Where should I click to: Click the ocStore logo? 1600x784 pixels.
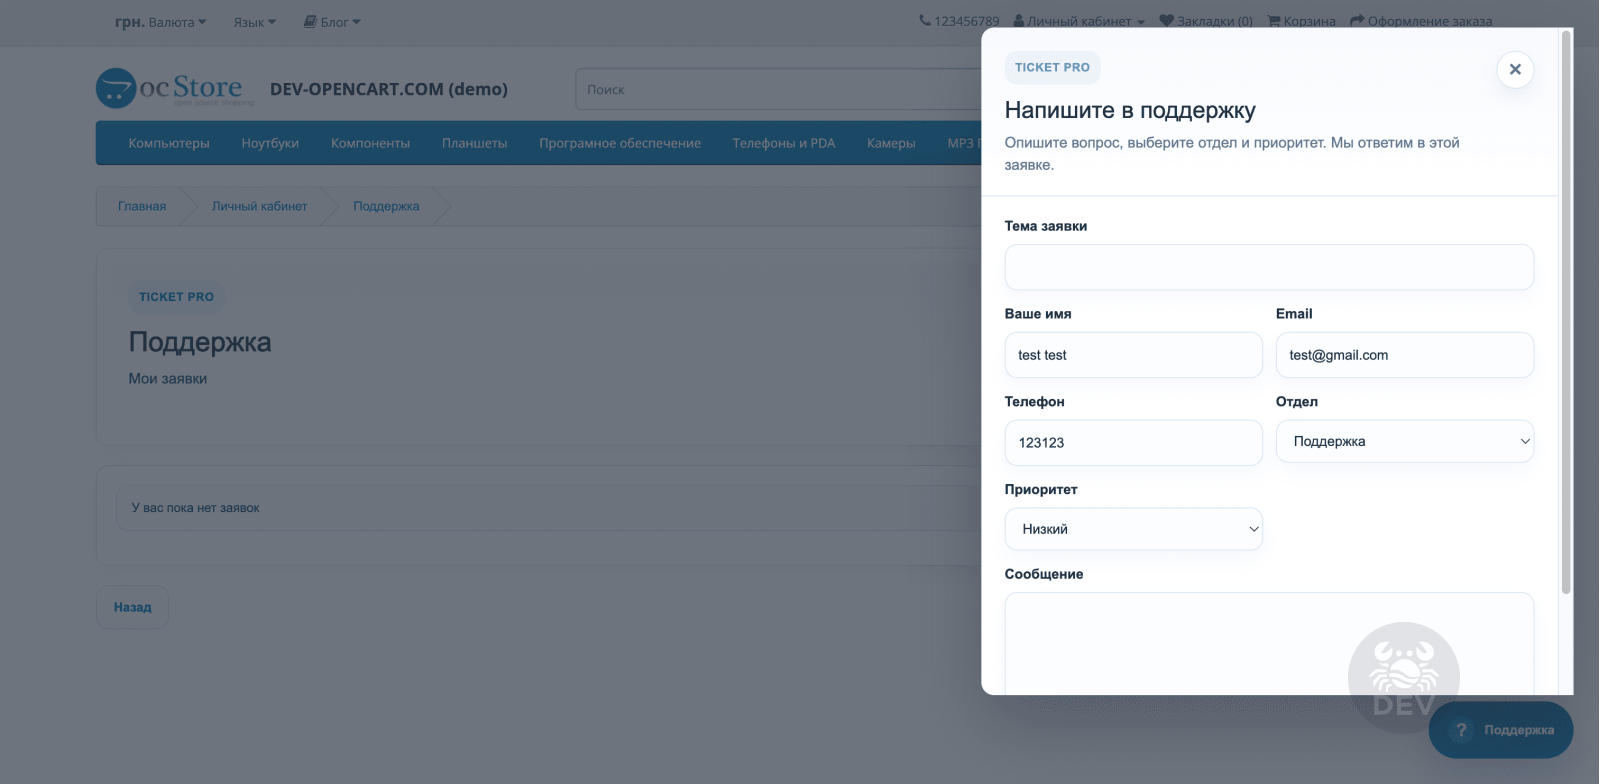click(x=176, y=88)
